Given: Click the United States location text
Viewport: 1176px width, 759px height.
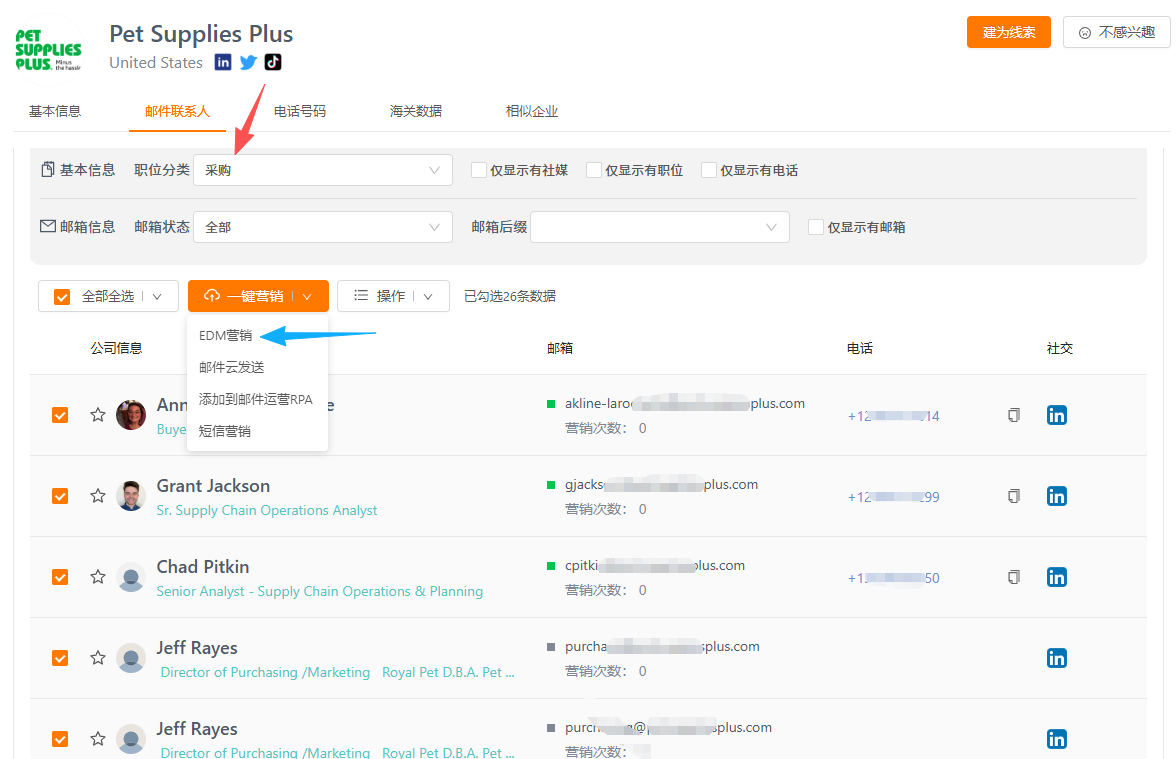Looking at the screenshot, I should tap(156, 63).
